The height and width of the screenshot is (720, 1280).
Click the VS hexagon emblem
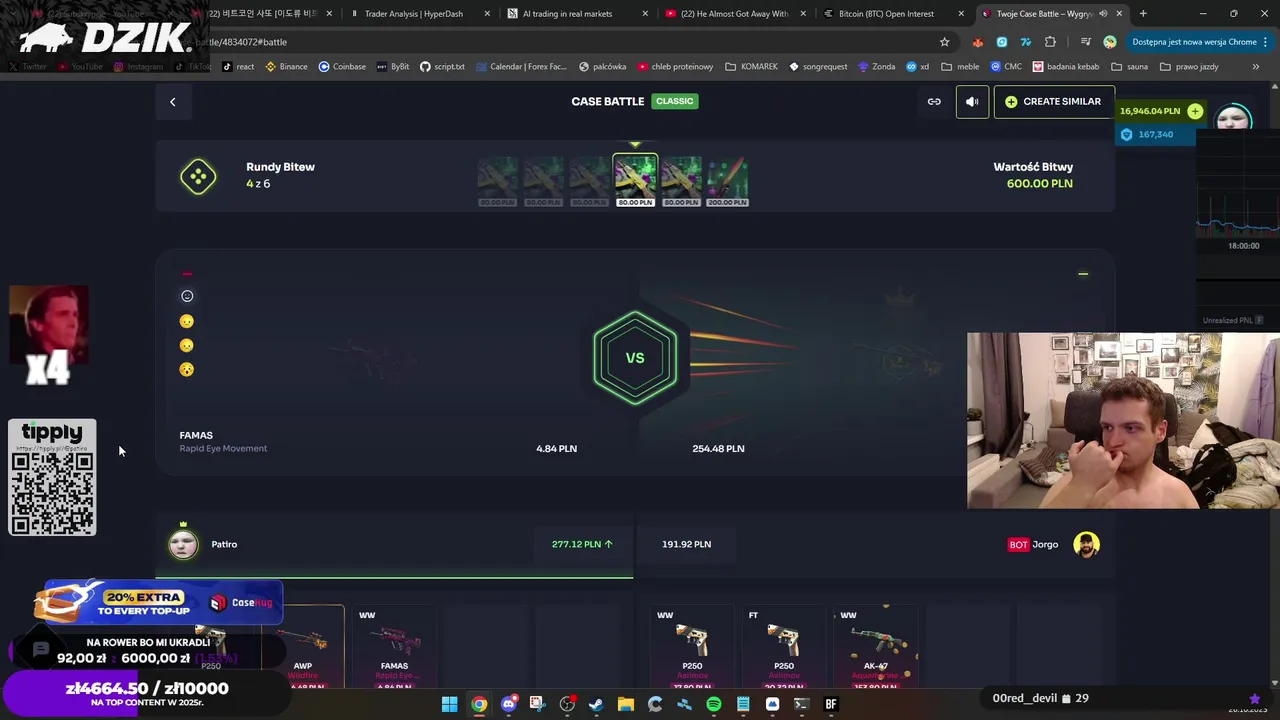click(x=635, y=358)
